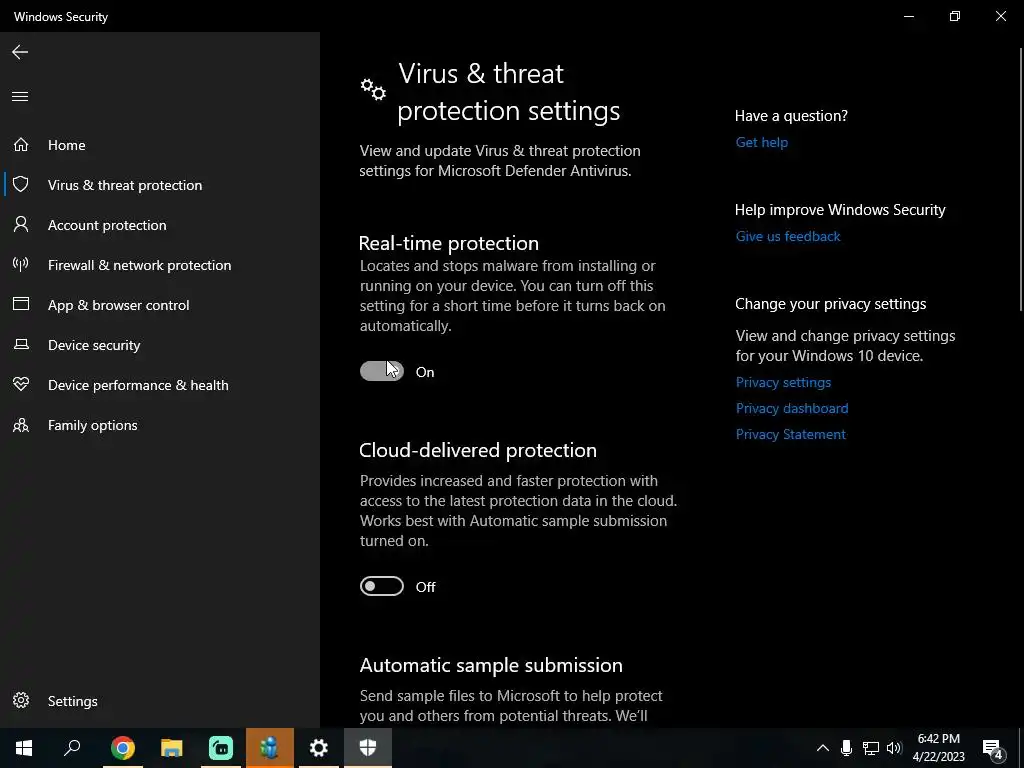Open Device security section
The width and height of the screenshot is (1024, 768).
click(x=94, y=345)
